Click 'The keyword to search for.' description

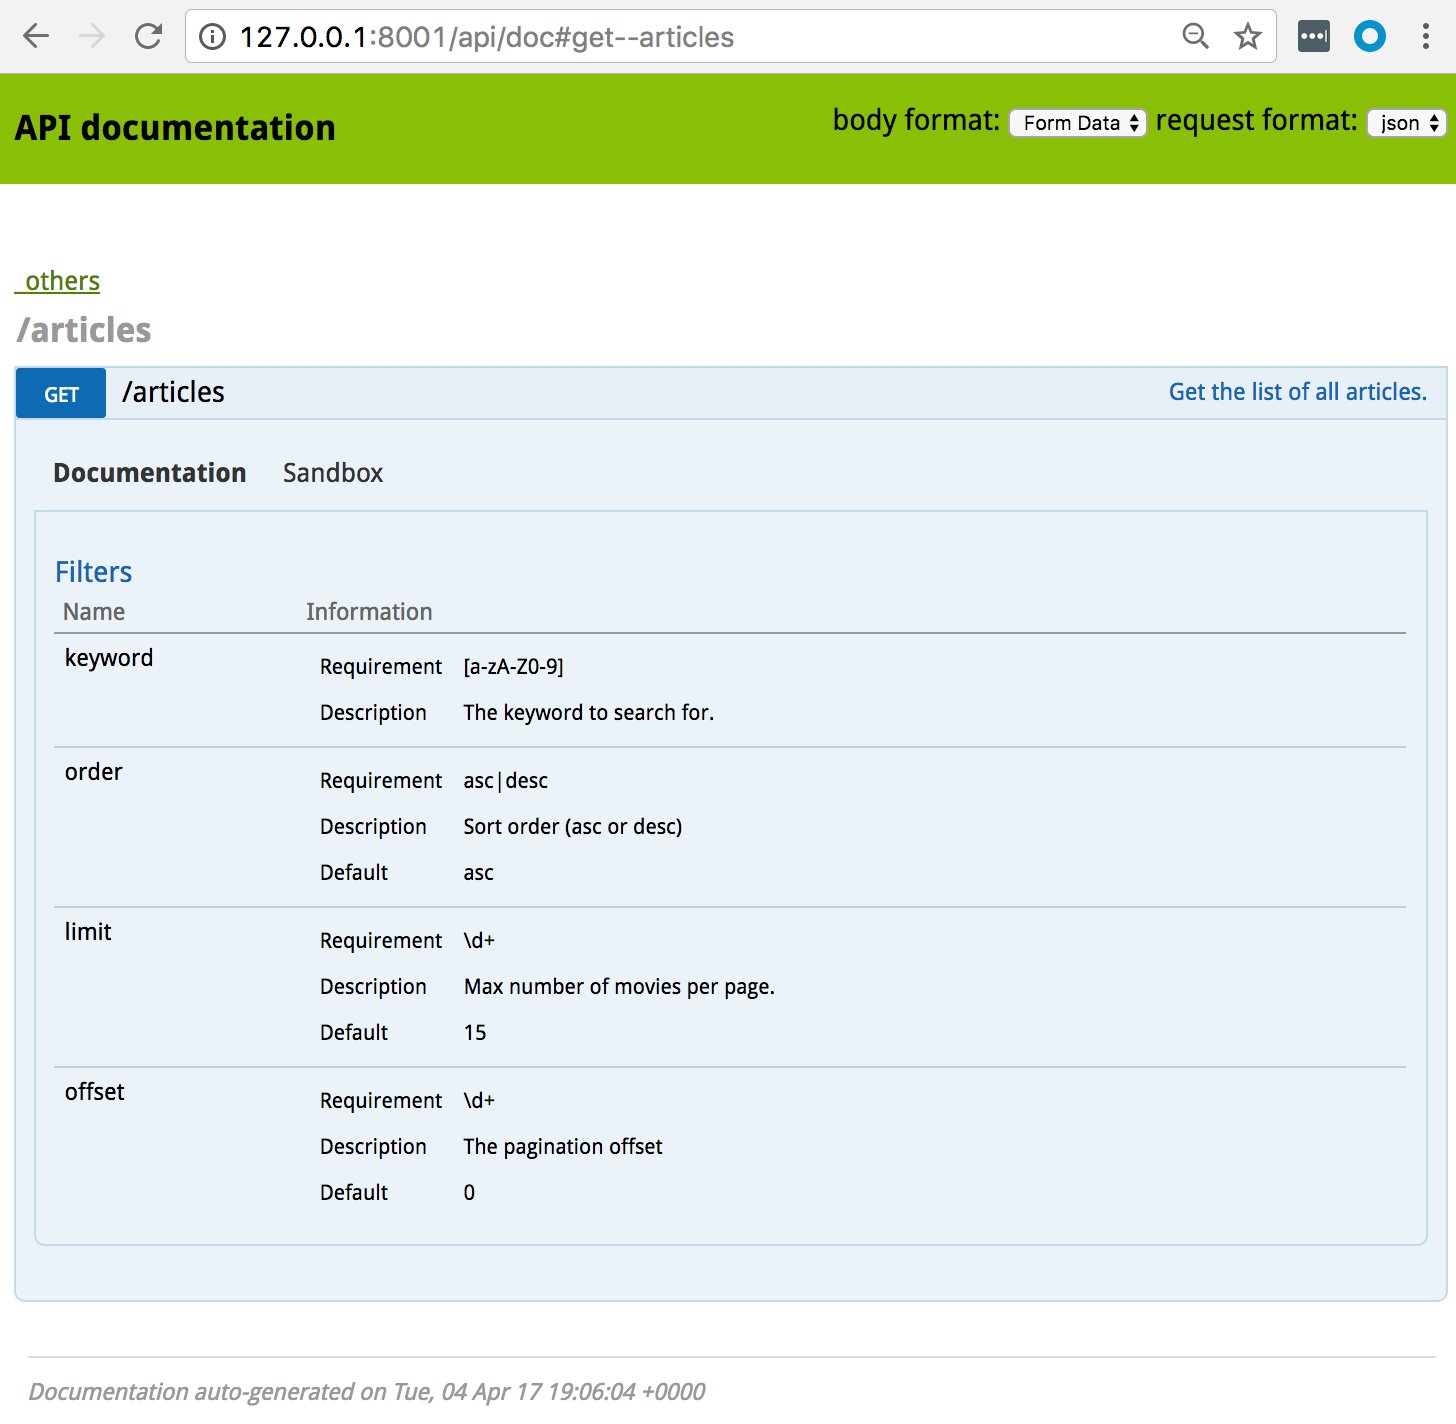click(589, 713)
